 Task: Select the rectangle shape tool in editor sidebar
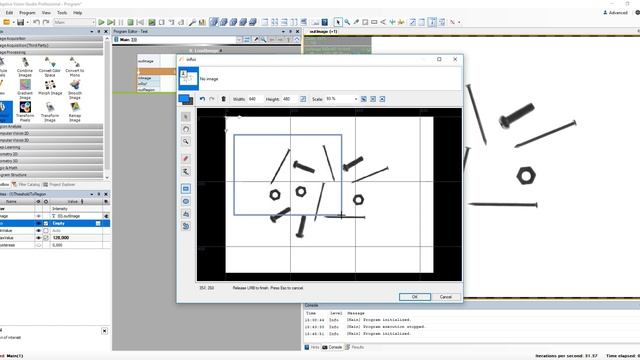click(186, 189)
